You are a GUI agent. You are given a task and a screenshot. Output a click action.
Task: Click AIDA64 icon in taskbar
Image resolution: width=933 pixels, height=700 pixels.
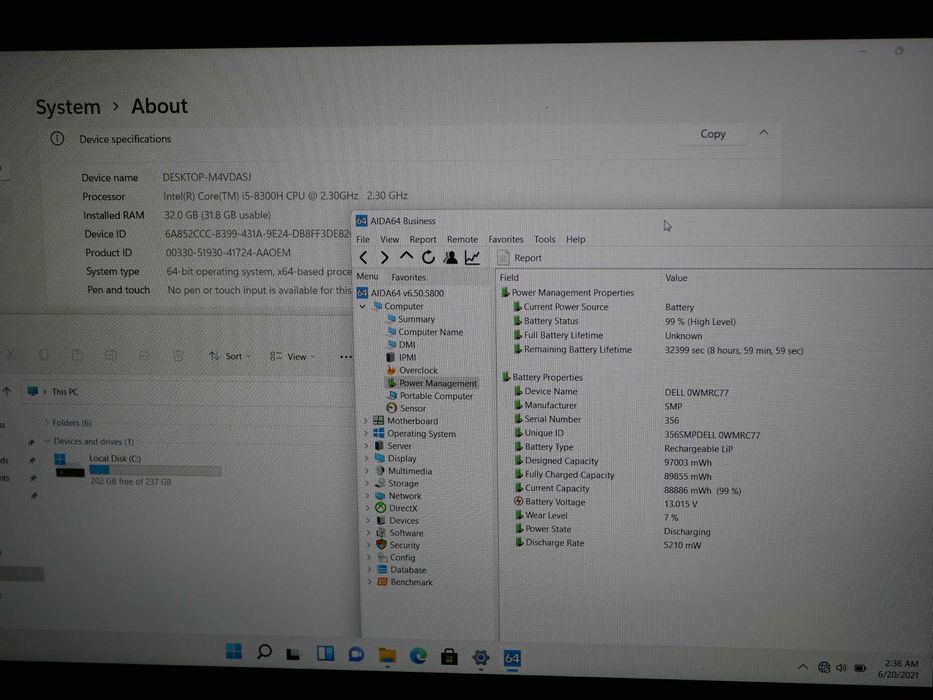512,658
